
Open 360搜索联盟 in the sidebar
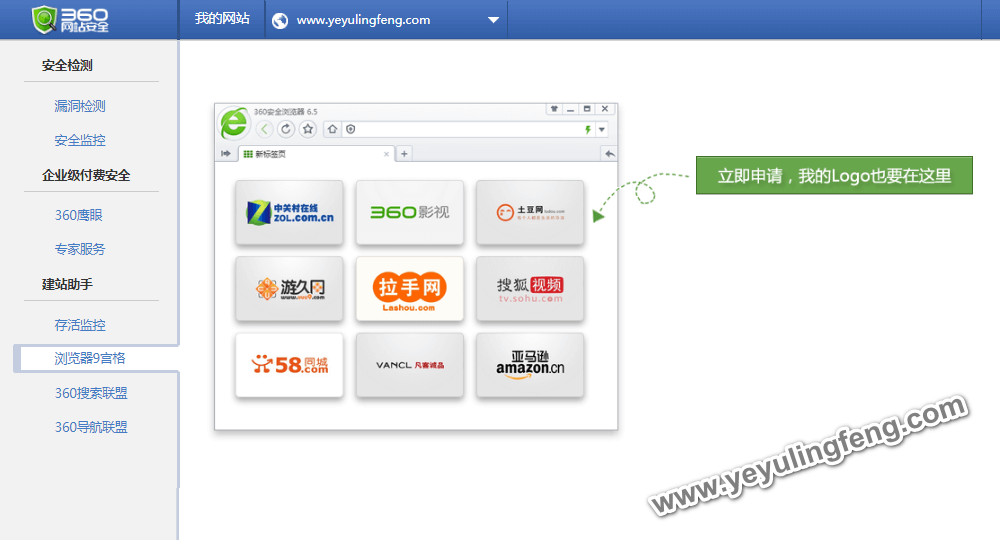[x=91, y=393]
